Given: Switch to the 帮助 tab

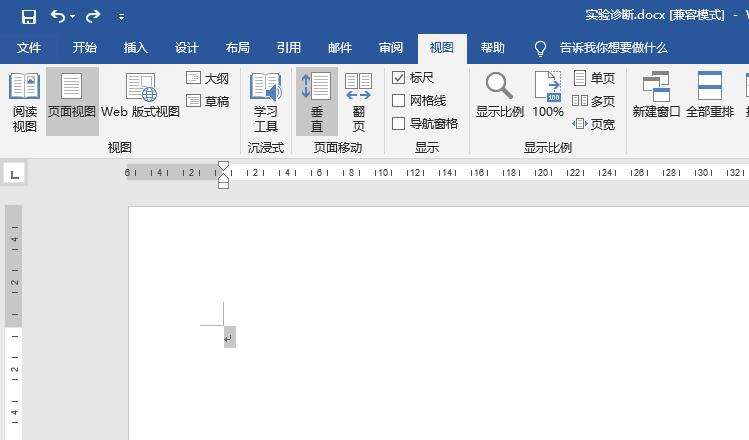Looking at the screenshot, I should (x=493, y=48).
